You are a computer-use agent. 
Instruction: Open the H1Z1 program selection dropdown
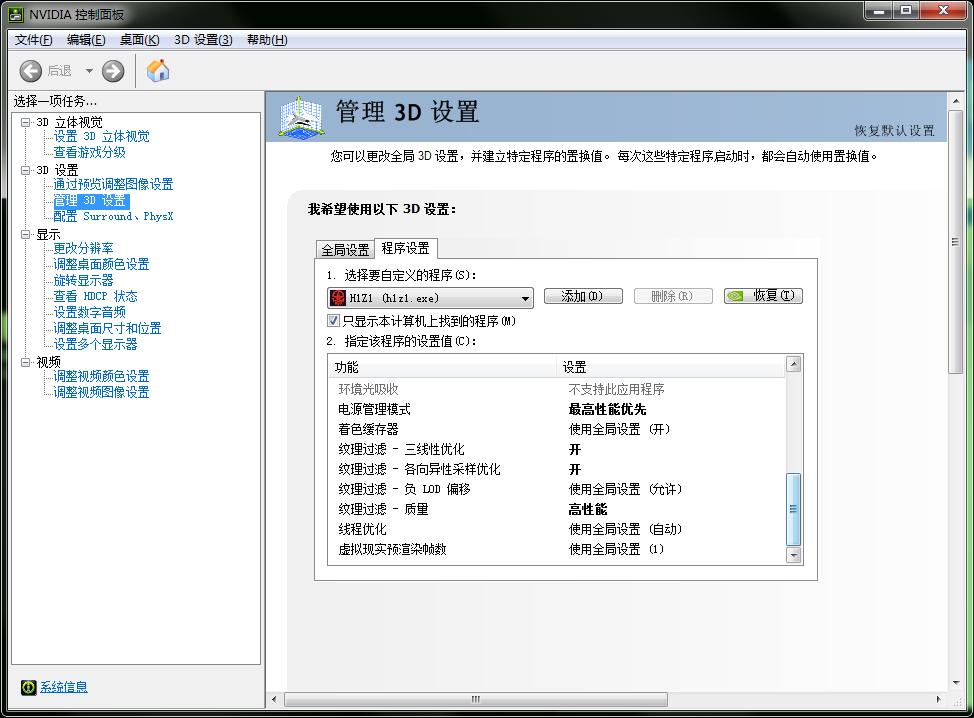click(x=525, y=298)
